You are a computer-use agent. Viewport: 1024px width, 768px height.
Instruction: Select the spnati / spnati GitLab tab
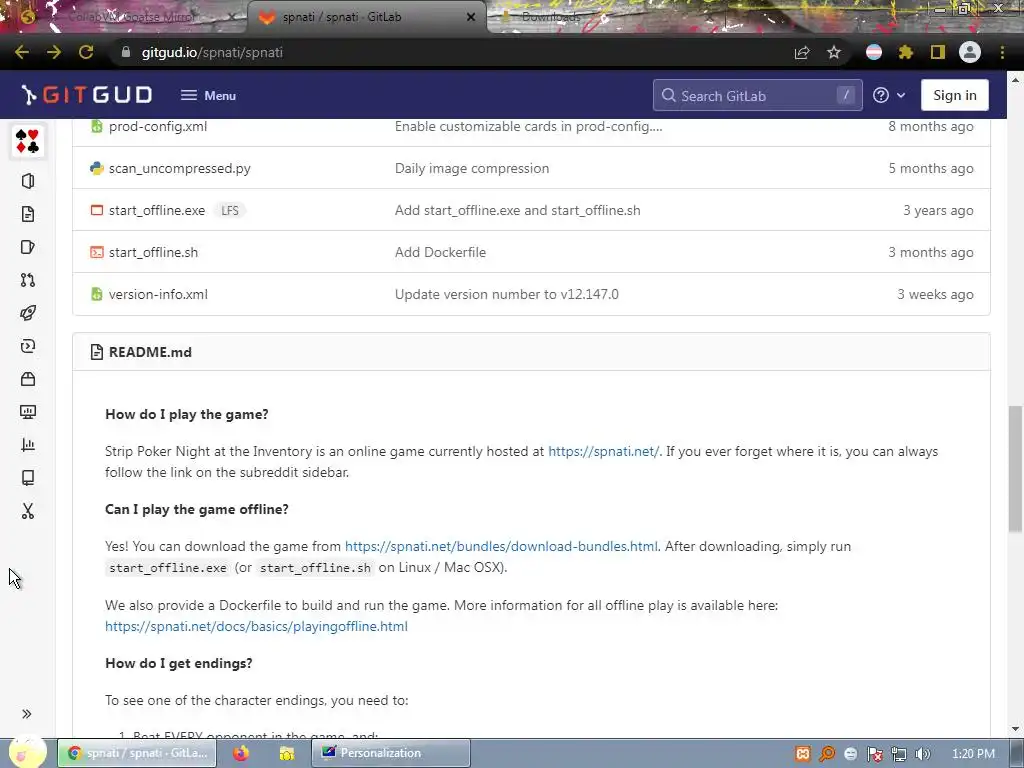(x=366, y=17)
